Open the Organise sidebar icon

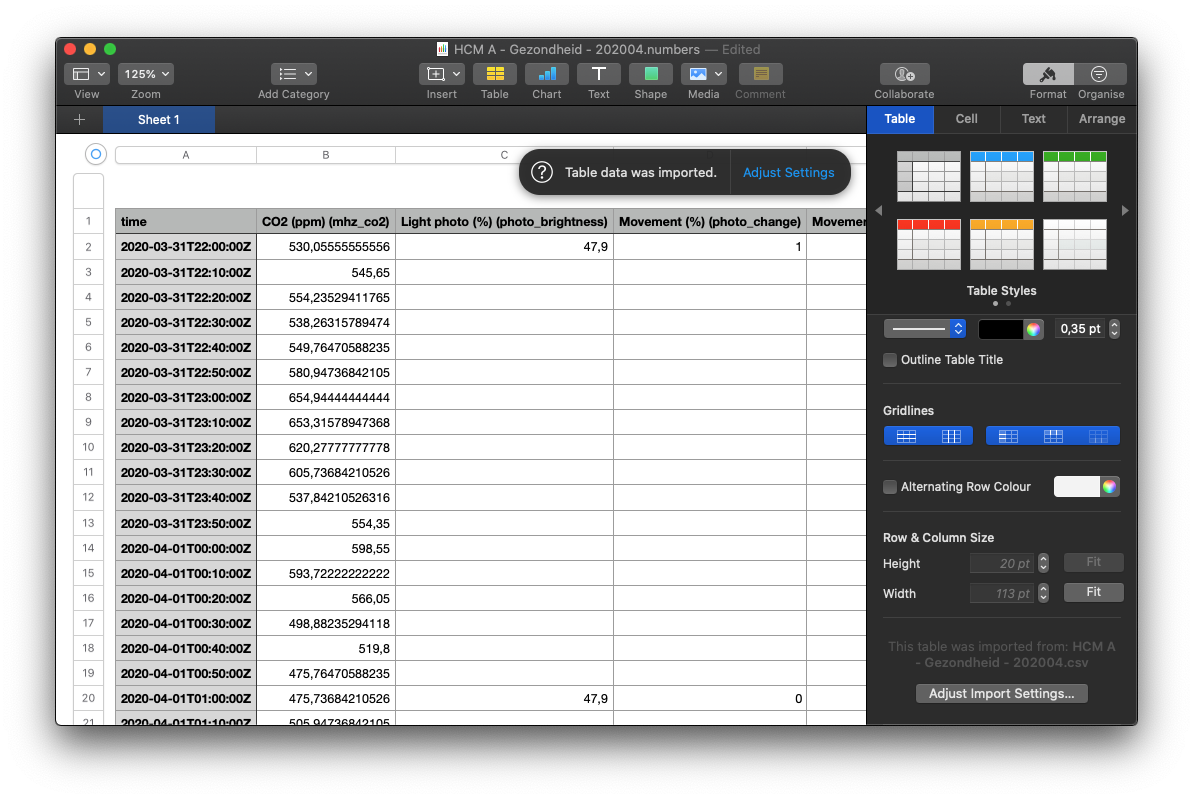(1100, 74)
